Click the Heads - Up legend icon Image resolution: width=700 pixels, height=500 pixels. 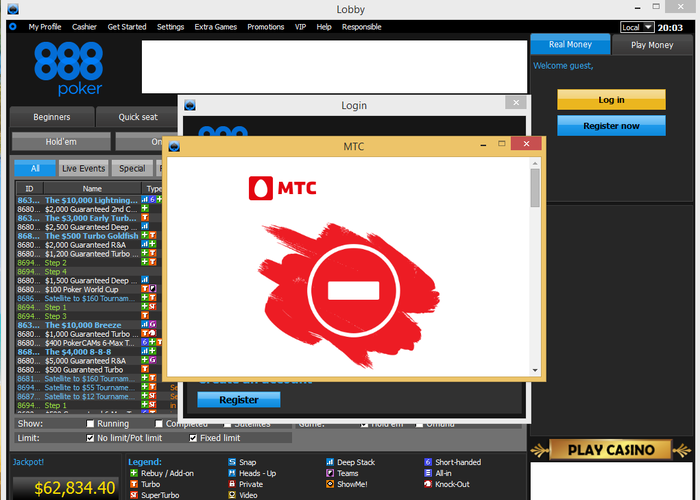(x=232, y=473)
